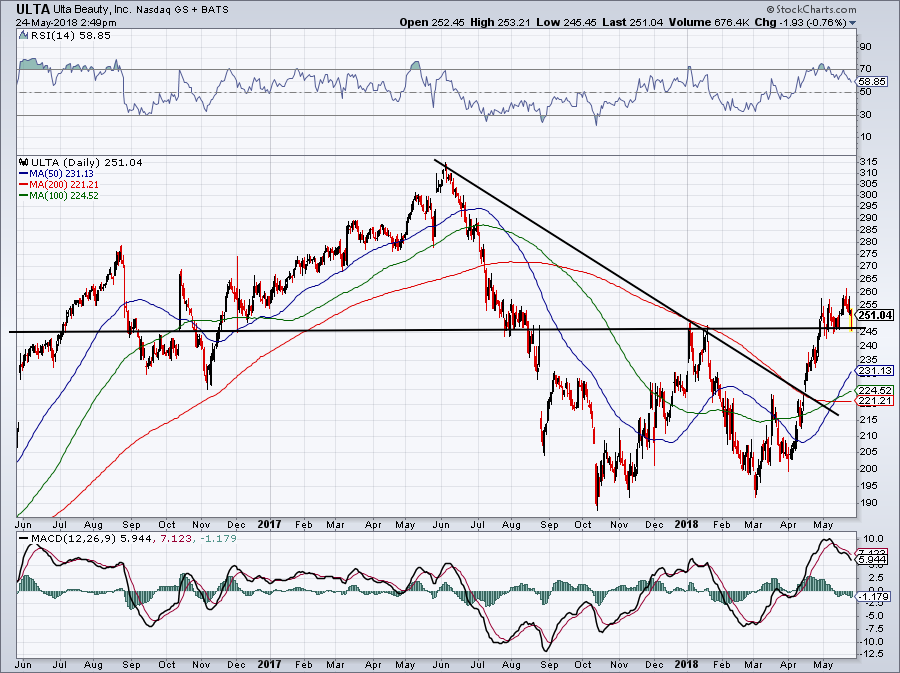The width and height of the screenshot is (900, 673).
Task: Click the 224.52 green moving average tag
Action: 875,390
